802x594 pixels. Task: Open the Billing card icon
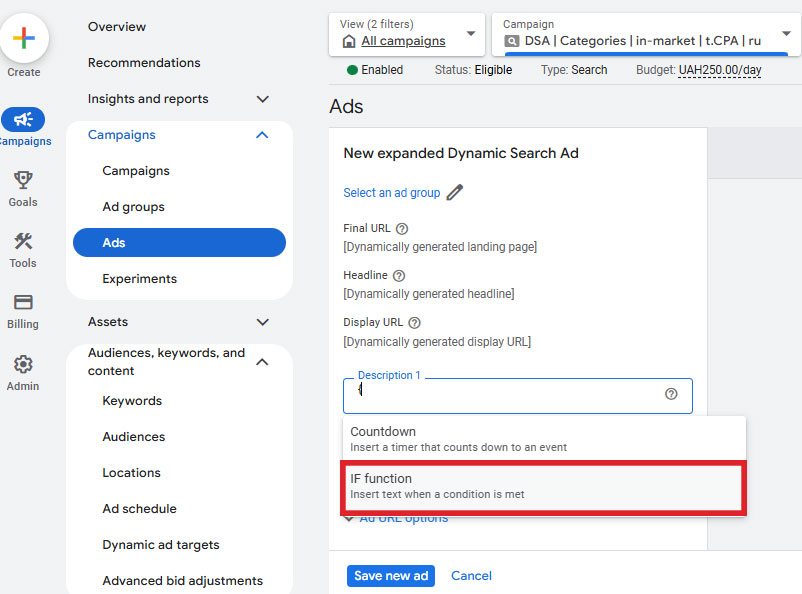tap(23, 303)
